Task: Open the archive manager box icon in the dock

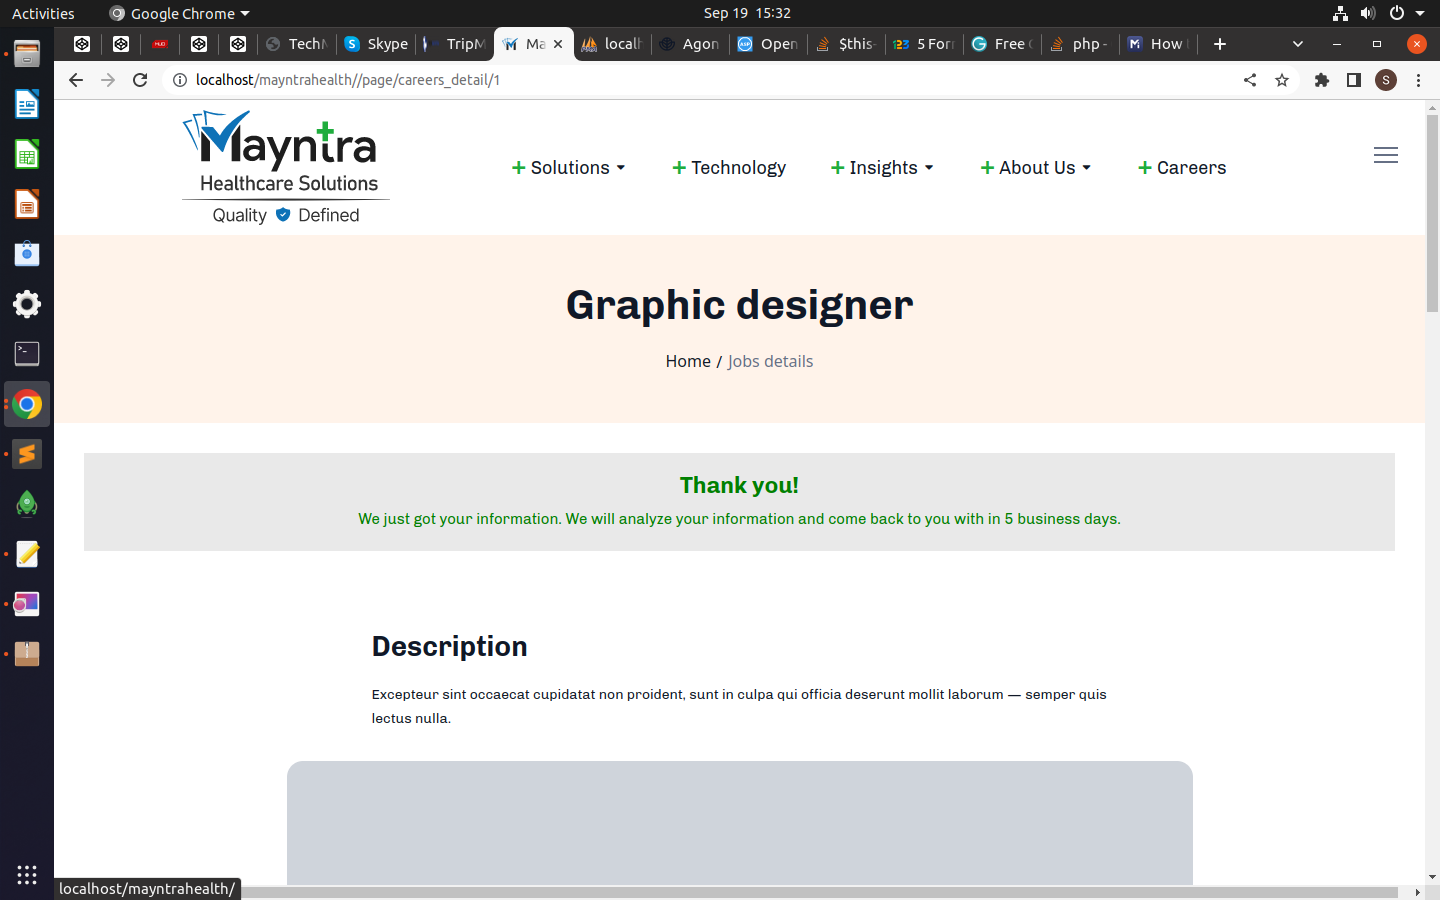Action: (x=27, y=654)
